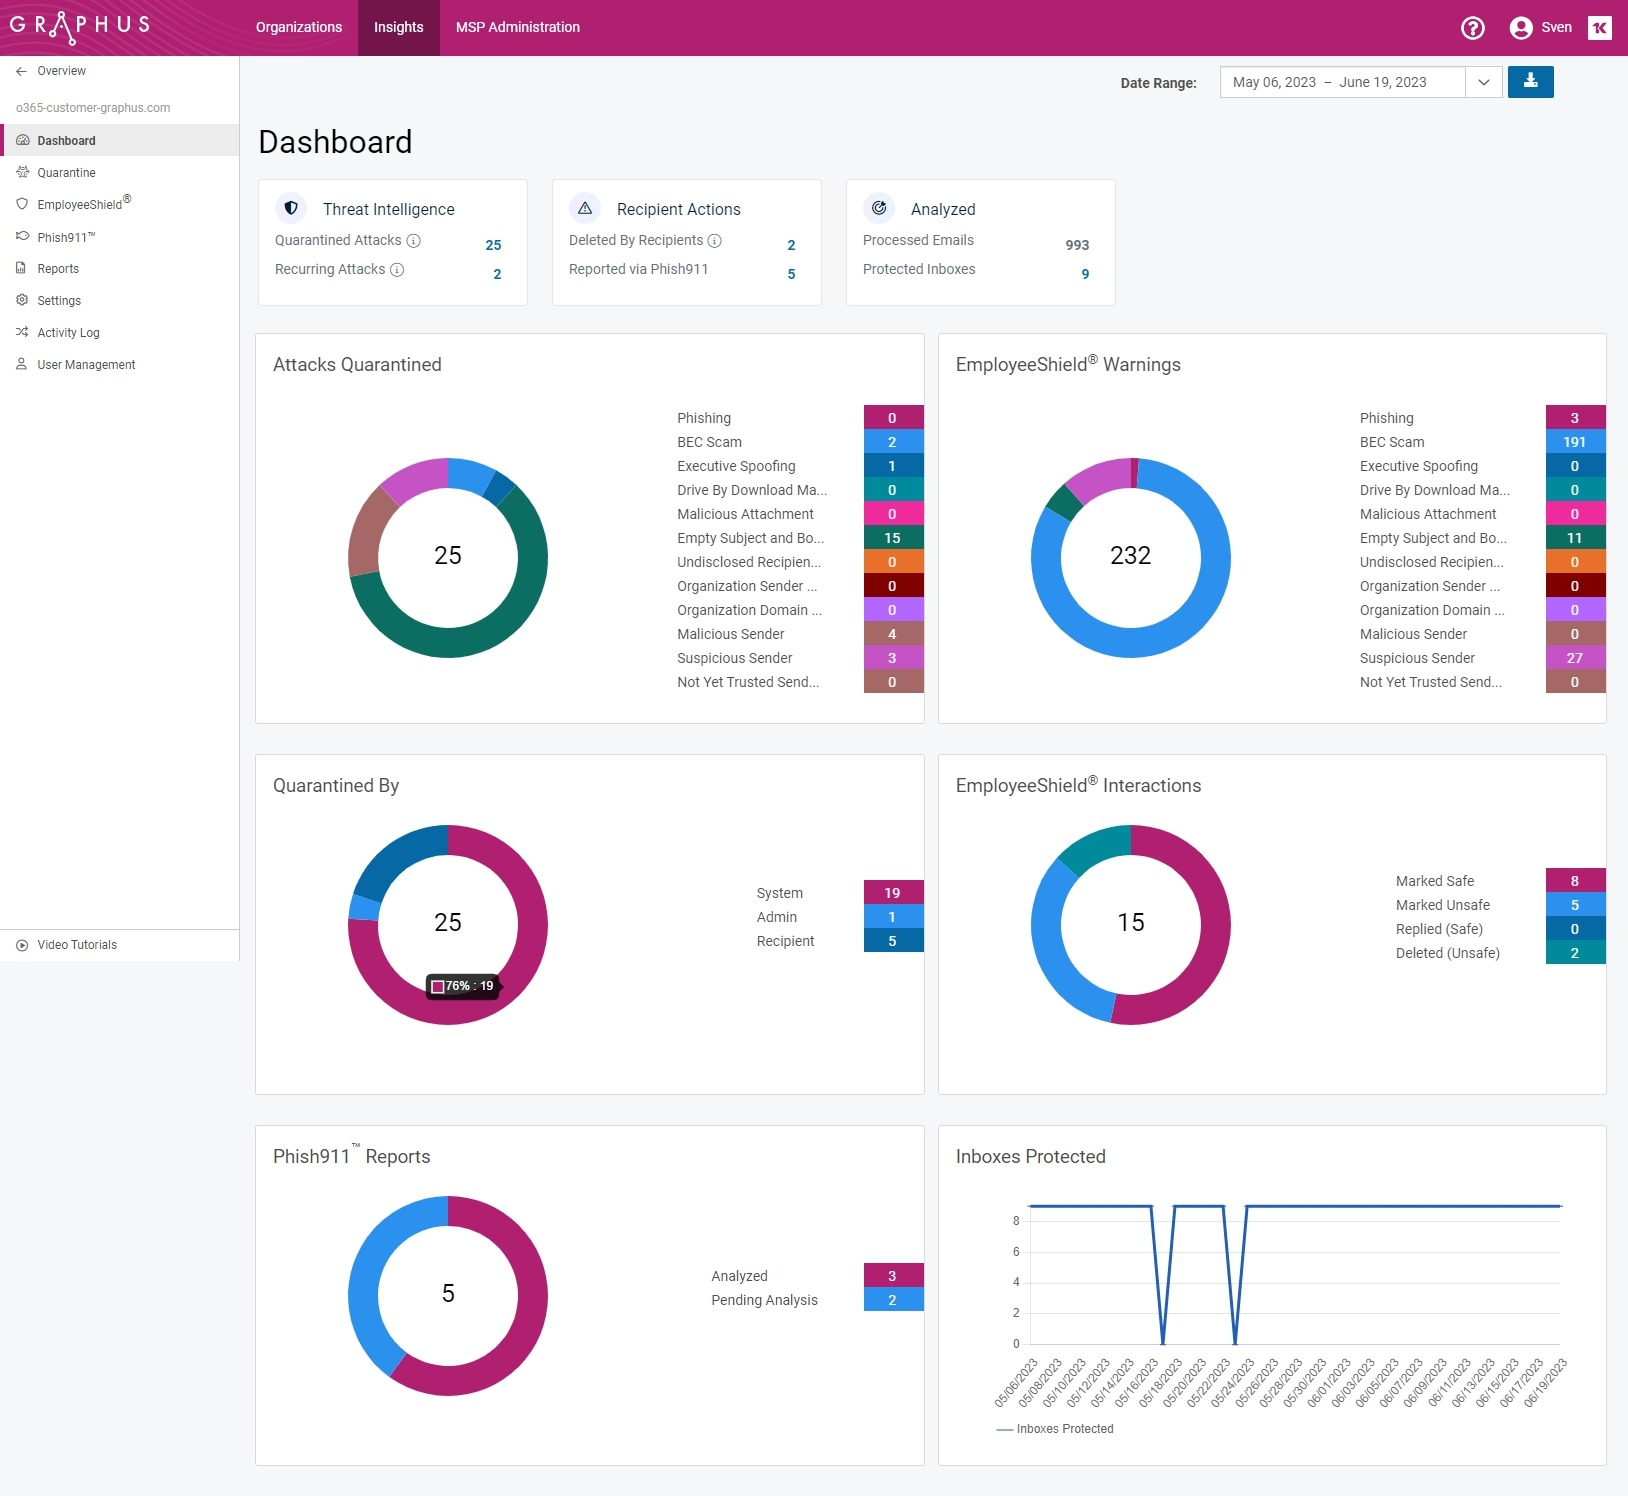
Task: Open the Activity Log page
Action: [x=68, y=333]
